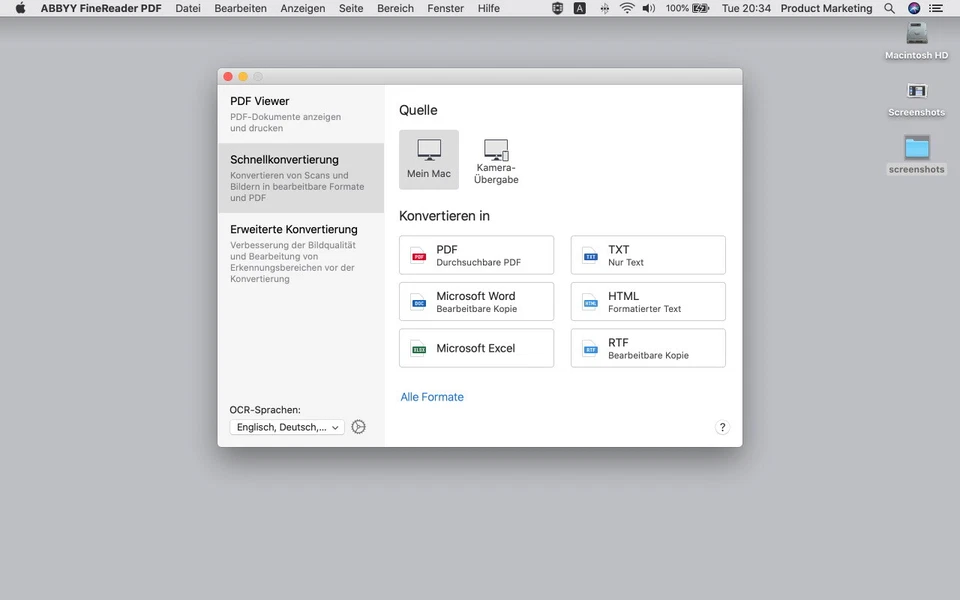
Task: Select the Microsoft Excel format icon
Action: 417,348
